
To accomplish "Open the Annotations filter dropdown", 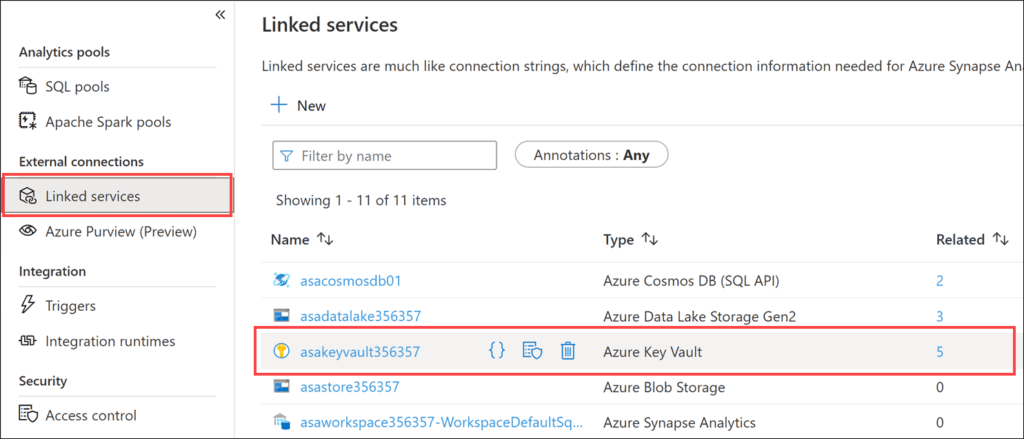I will (591, 156).
